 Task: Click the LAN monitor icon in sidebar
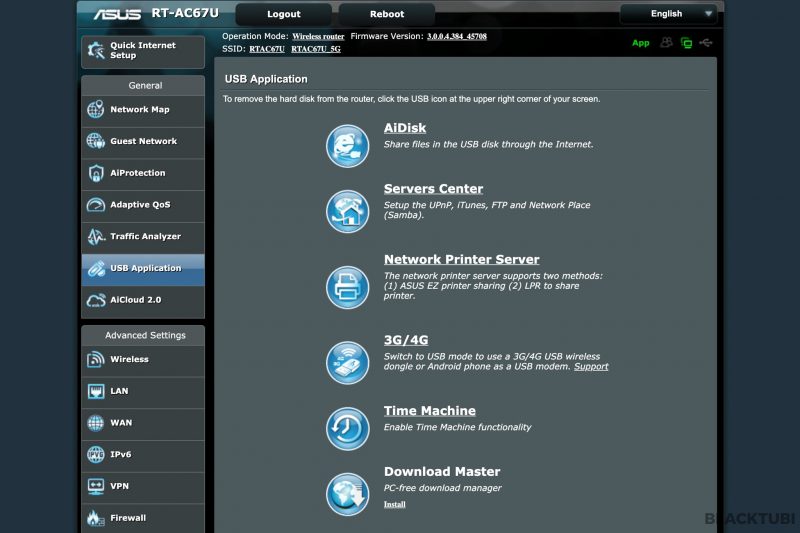point(95,391)
